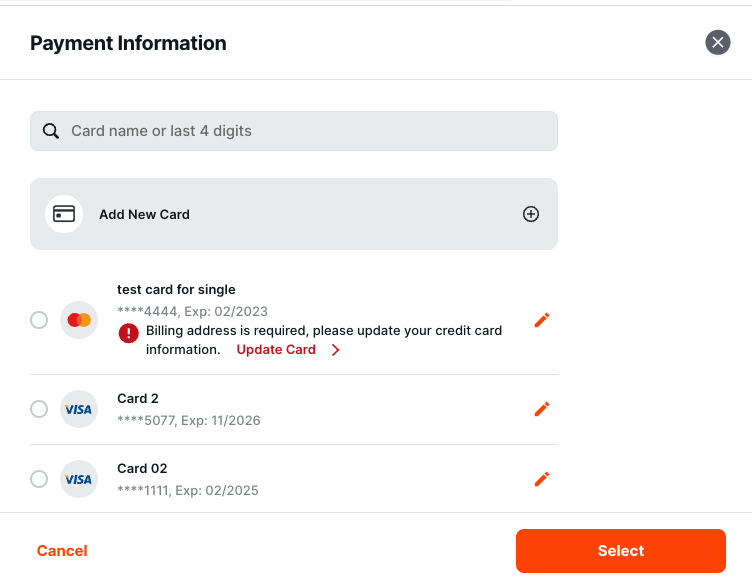Open the Update Card link
Screen dimensions: 752x581
pos(276,350)
